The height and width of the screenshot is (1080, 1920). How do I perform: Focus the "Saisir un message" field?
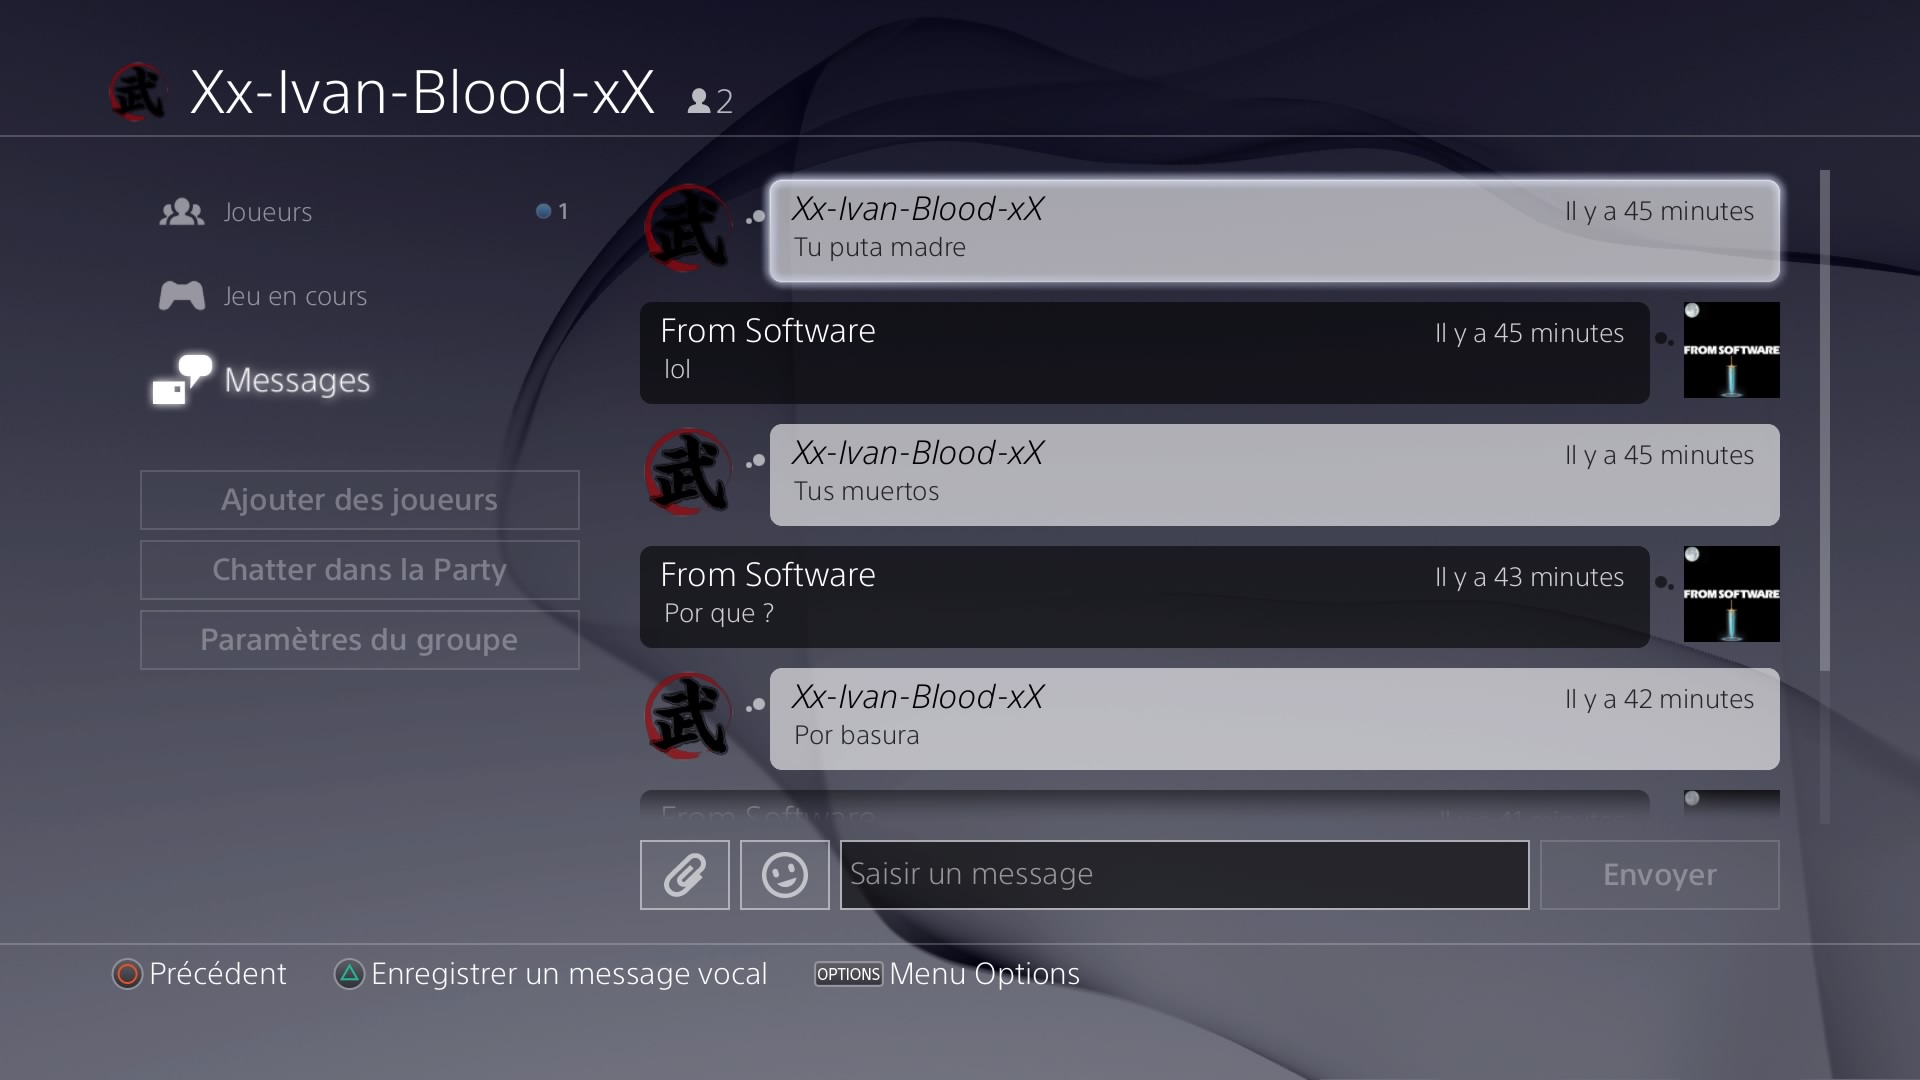(x=1185, y=875)
